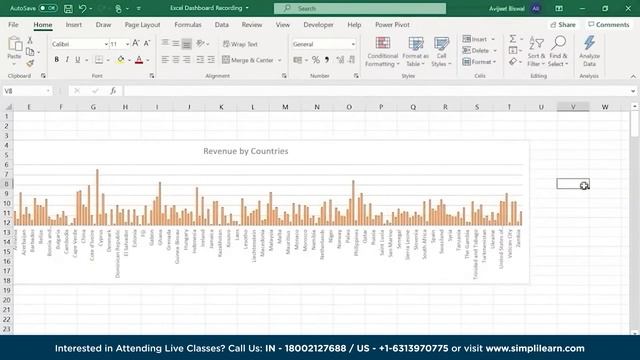Image resolution: width=640 pixels, height=360 pixels.
Task: Open the General number format dropdown
Action: tap(353, 44)
